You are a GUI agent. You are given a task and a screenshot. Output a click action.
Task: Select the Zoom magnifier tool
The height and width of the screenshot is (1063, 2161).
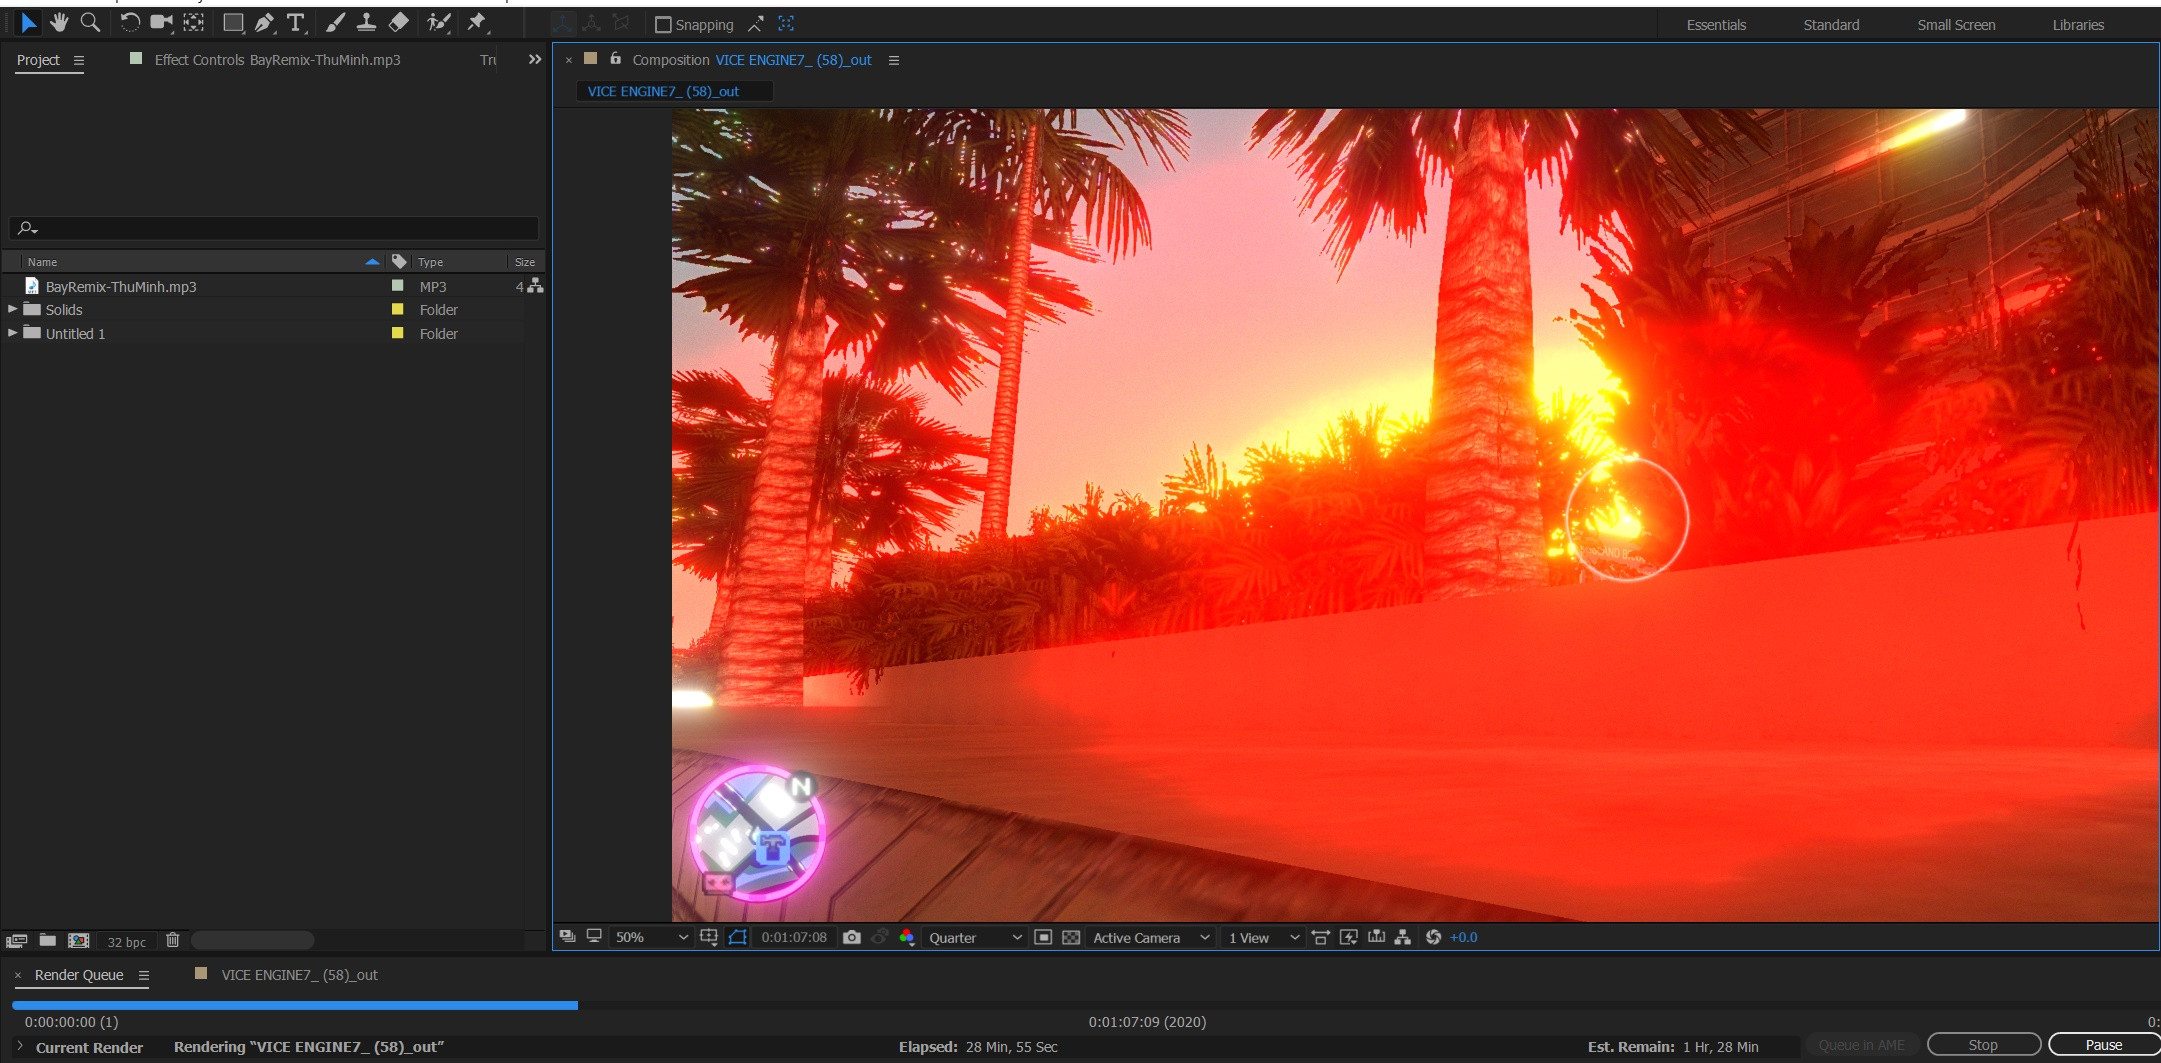tap(90, 22)
